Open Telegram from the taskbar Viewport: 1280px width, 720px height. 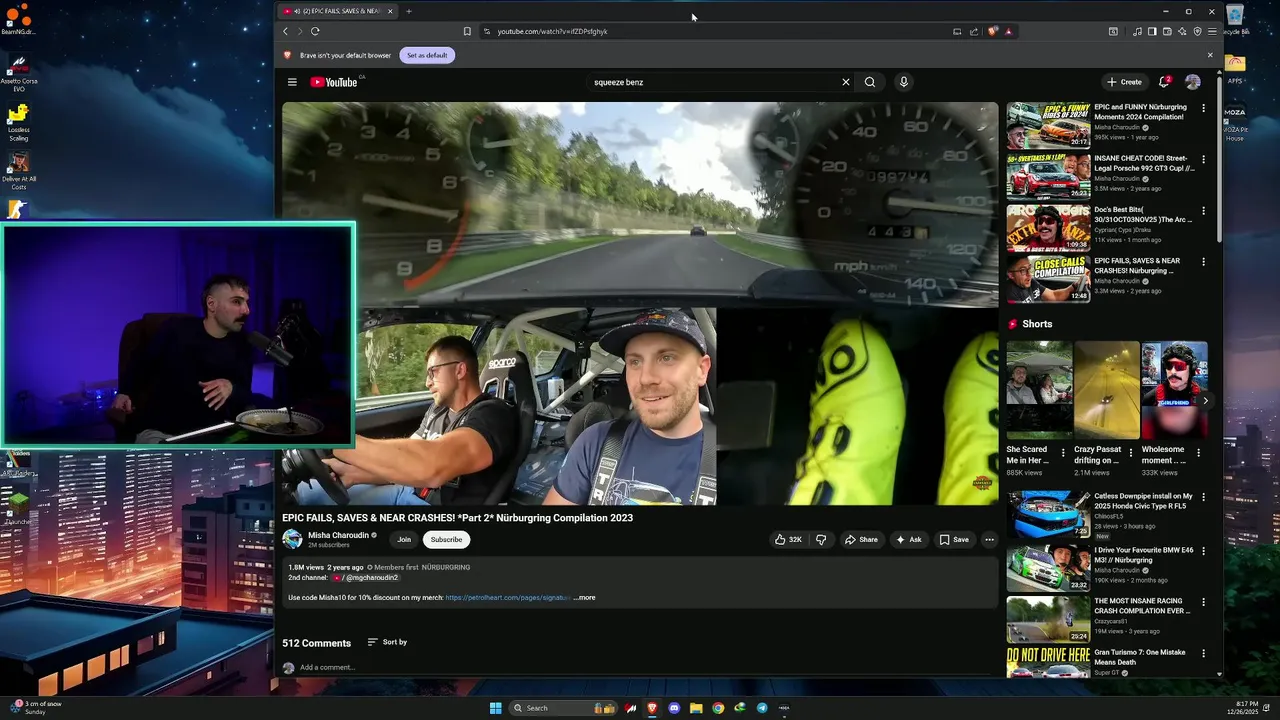point(762,708)
